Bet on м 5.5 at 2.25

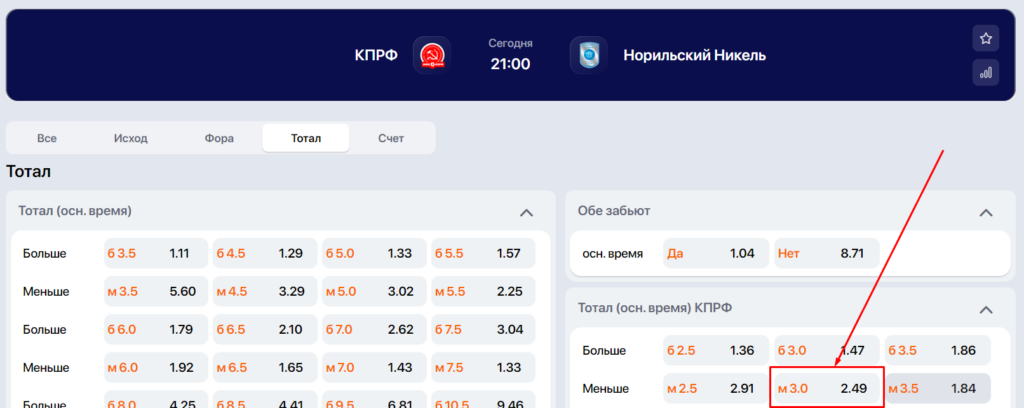tap(483, 291)
